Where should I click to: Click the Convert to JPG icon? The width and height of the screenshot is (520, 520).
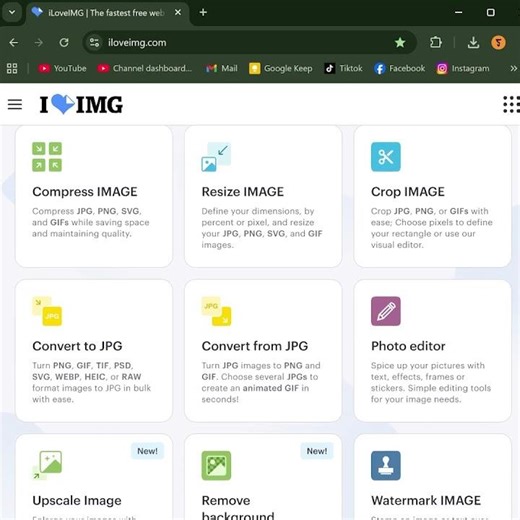(47, 311)
